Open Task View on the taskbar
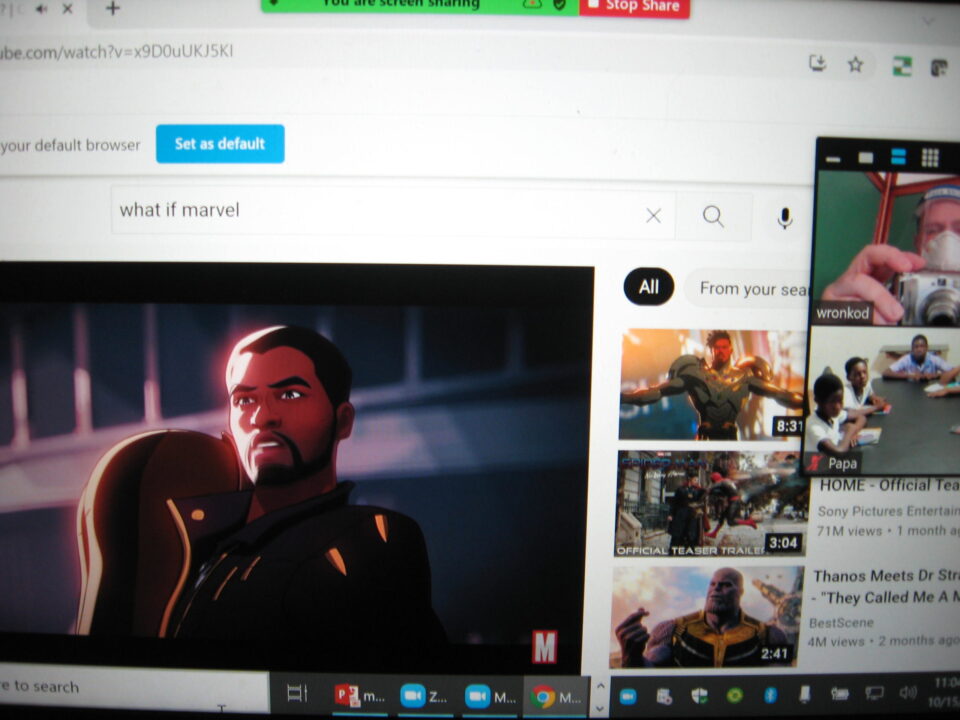 pos(297,693)
